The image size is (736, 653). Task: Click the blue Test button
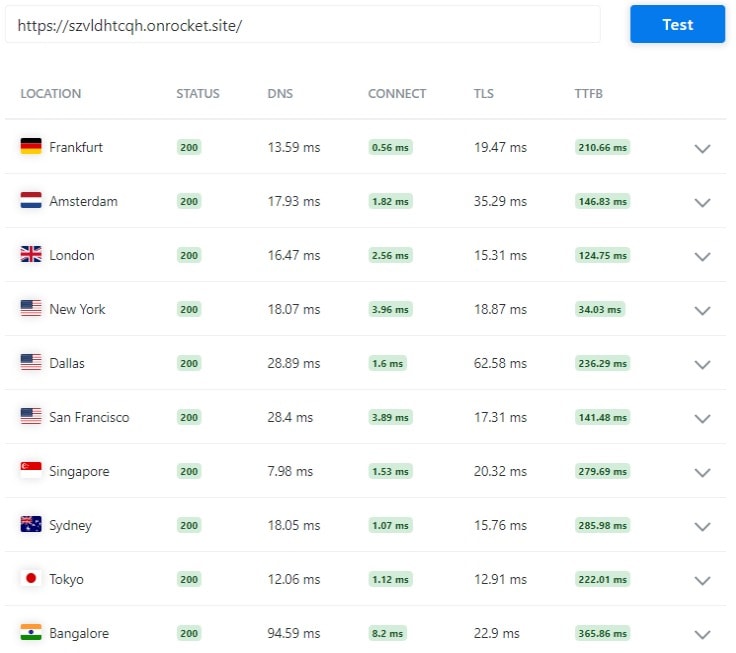click(677, 24)
